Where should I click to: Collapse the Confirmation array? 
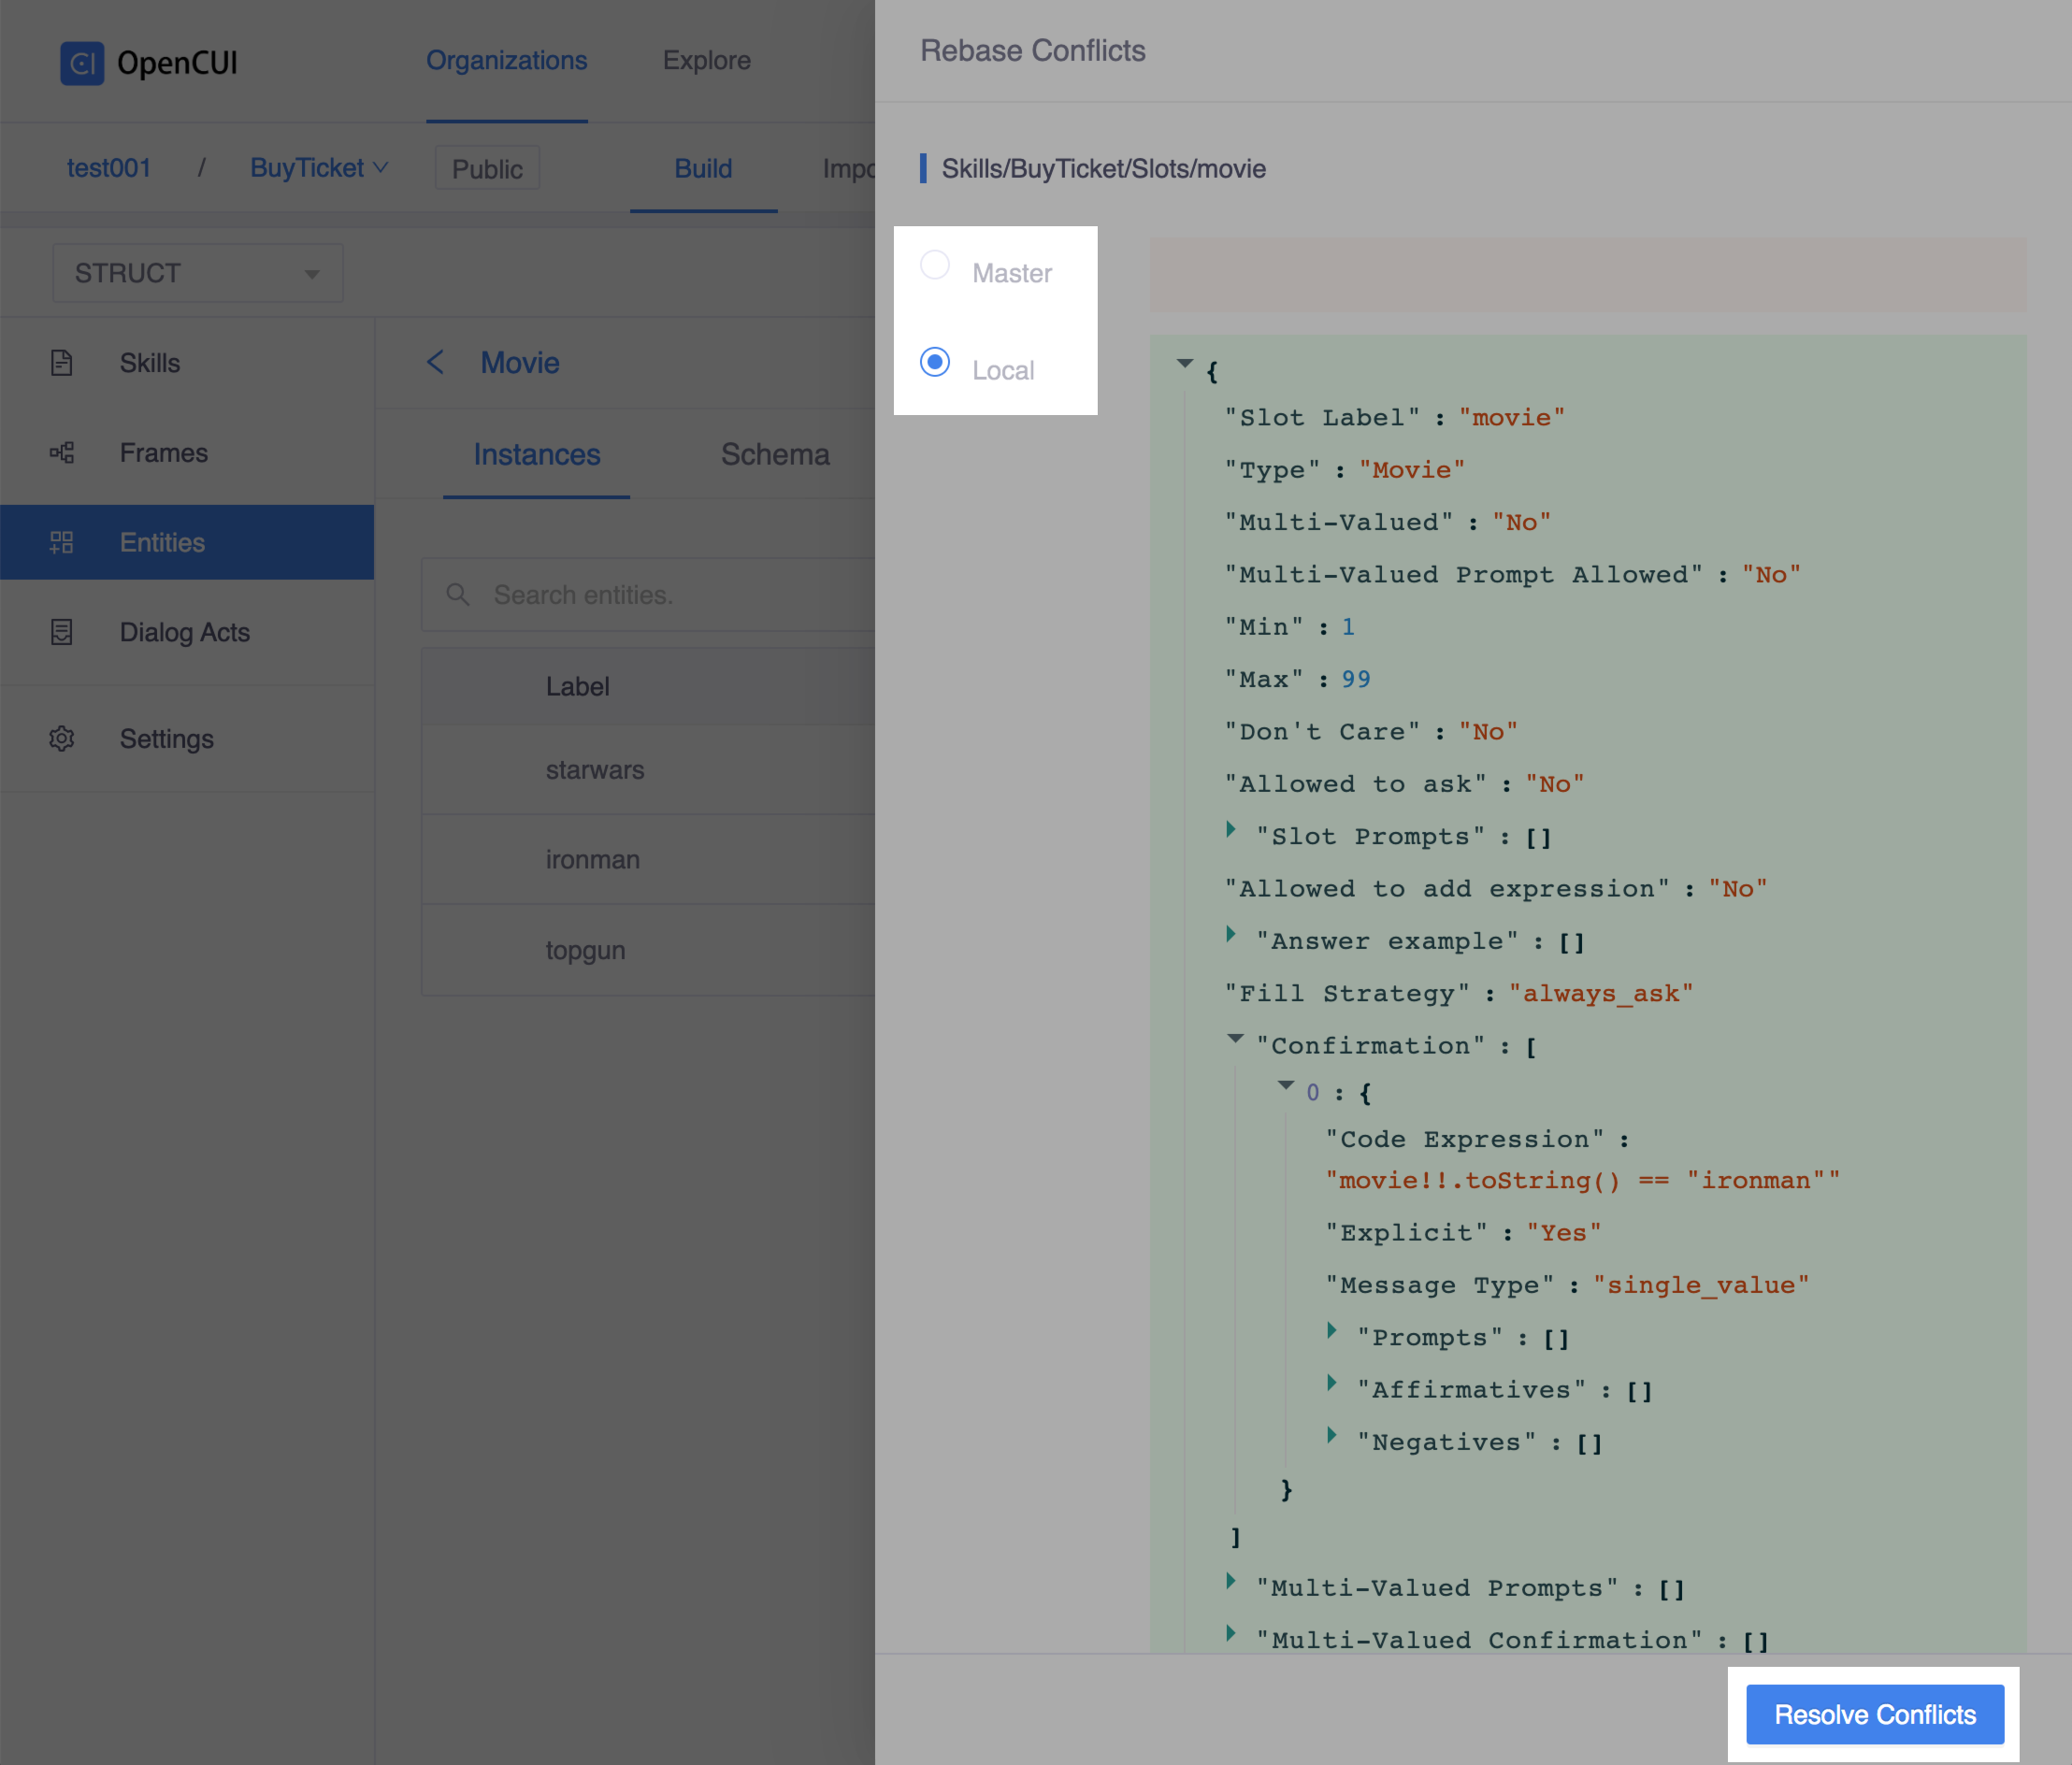click(x=1236, y=1039)
